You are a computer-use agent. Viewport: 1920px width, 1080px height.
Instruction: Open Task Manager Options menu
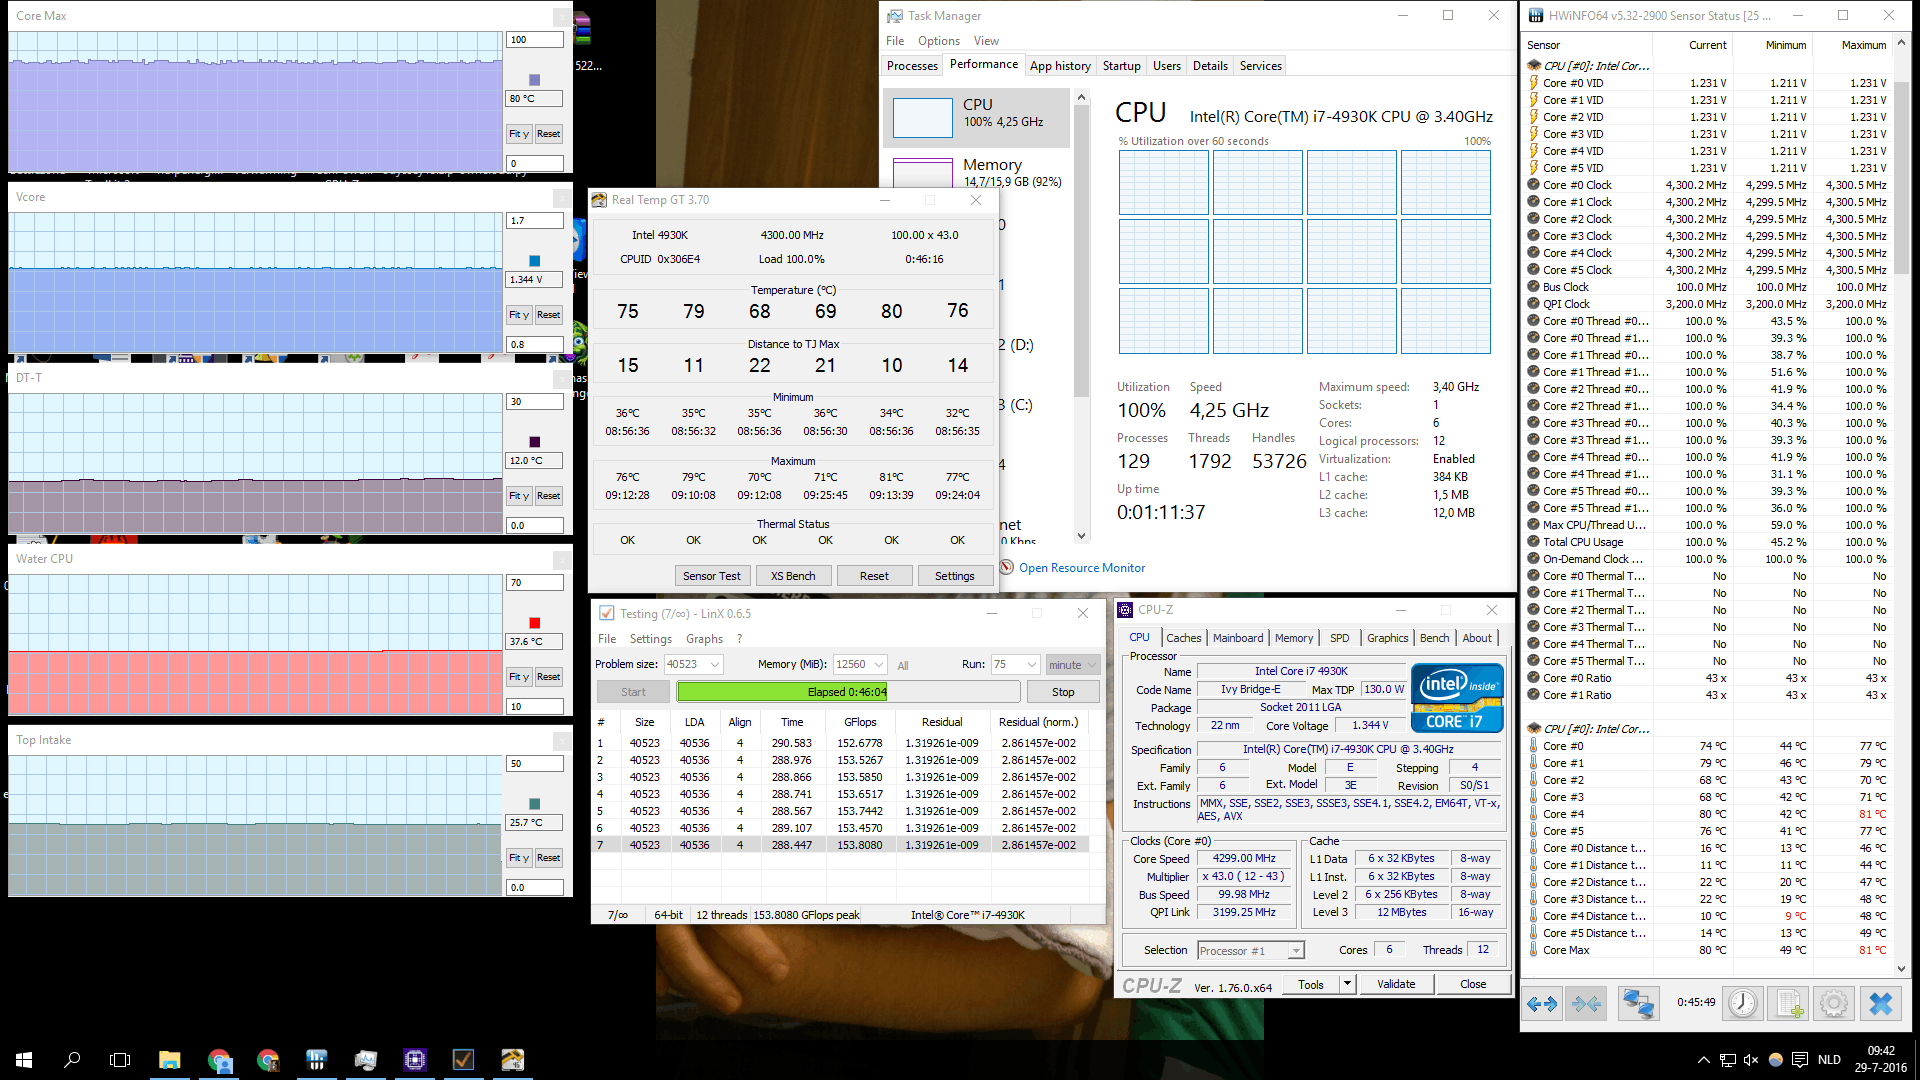coord(938,41)
